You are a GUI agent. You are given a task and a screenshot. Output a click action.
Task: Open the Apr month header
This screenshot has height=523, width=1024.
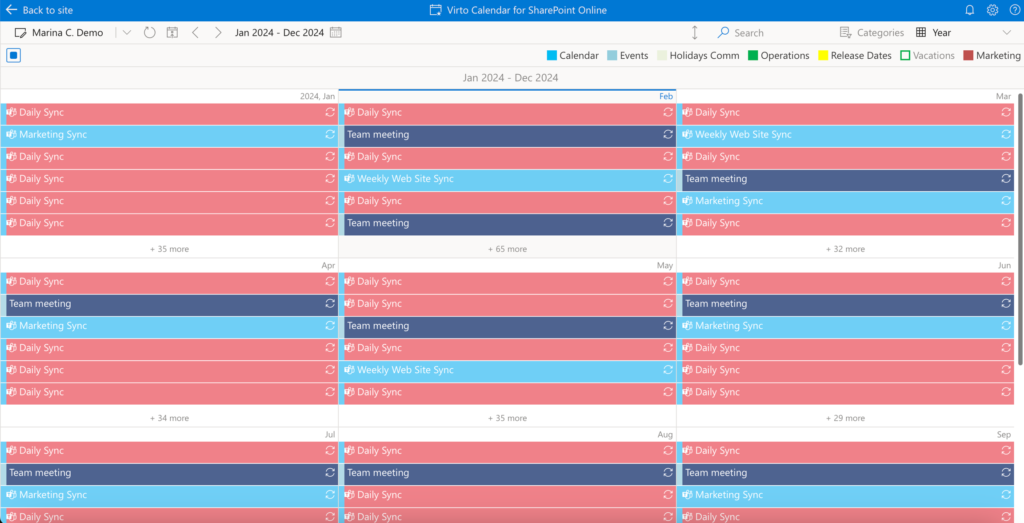[x=328, y=265]
